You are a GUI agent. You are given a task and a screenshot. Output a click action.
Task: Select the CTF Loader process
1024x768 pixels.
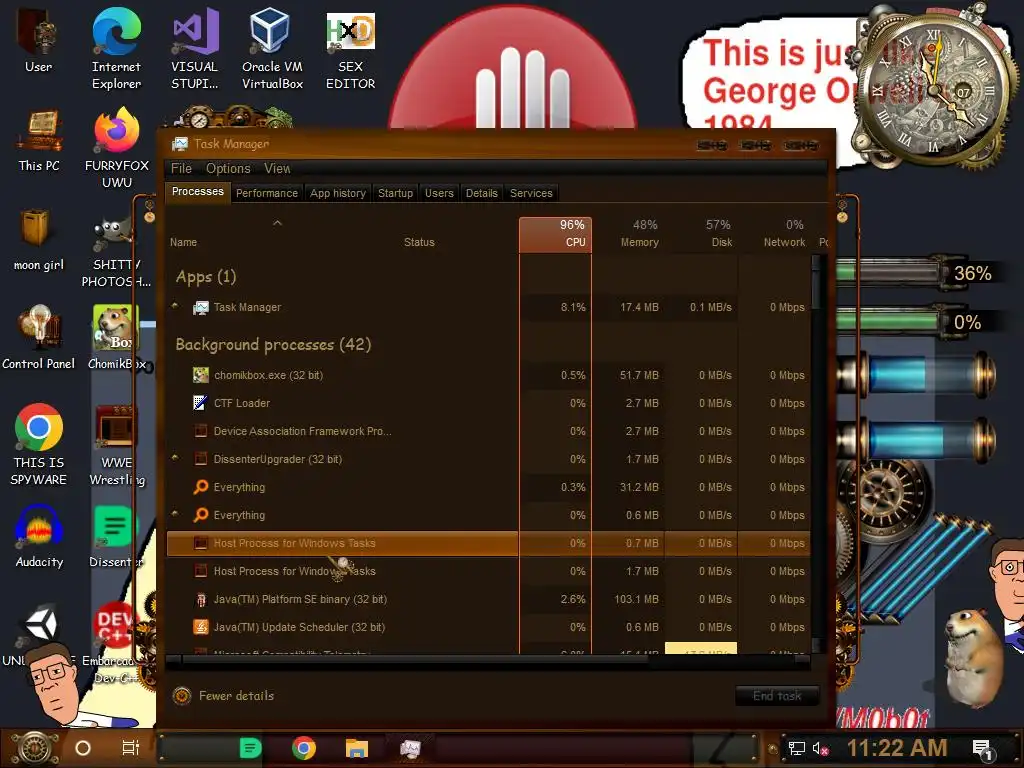coord(488,403)
